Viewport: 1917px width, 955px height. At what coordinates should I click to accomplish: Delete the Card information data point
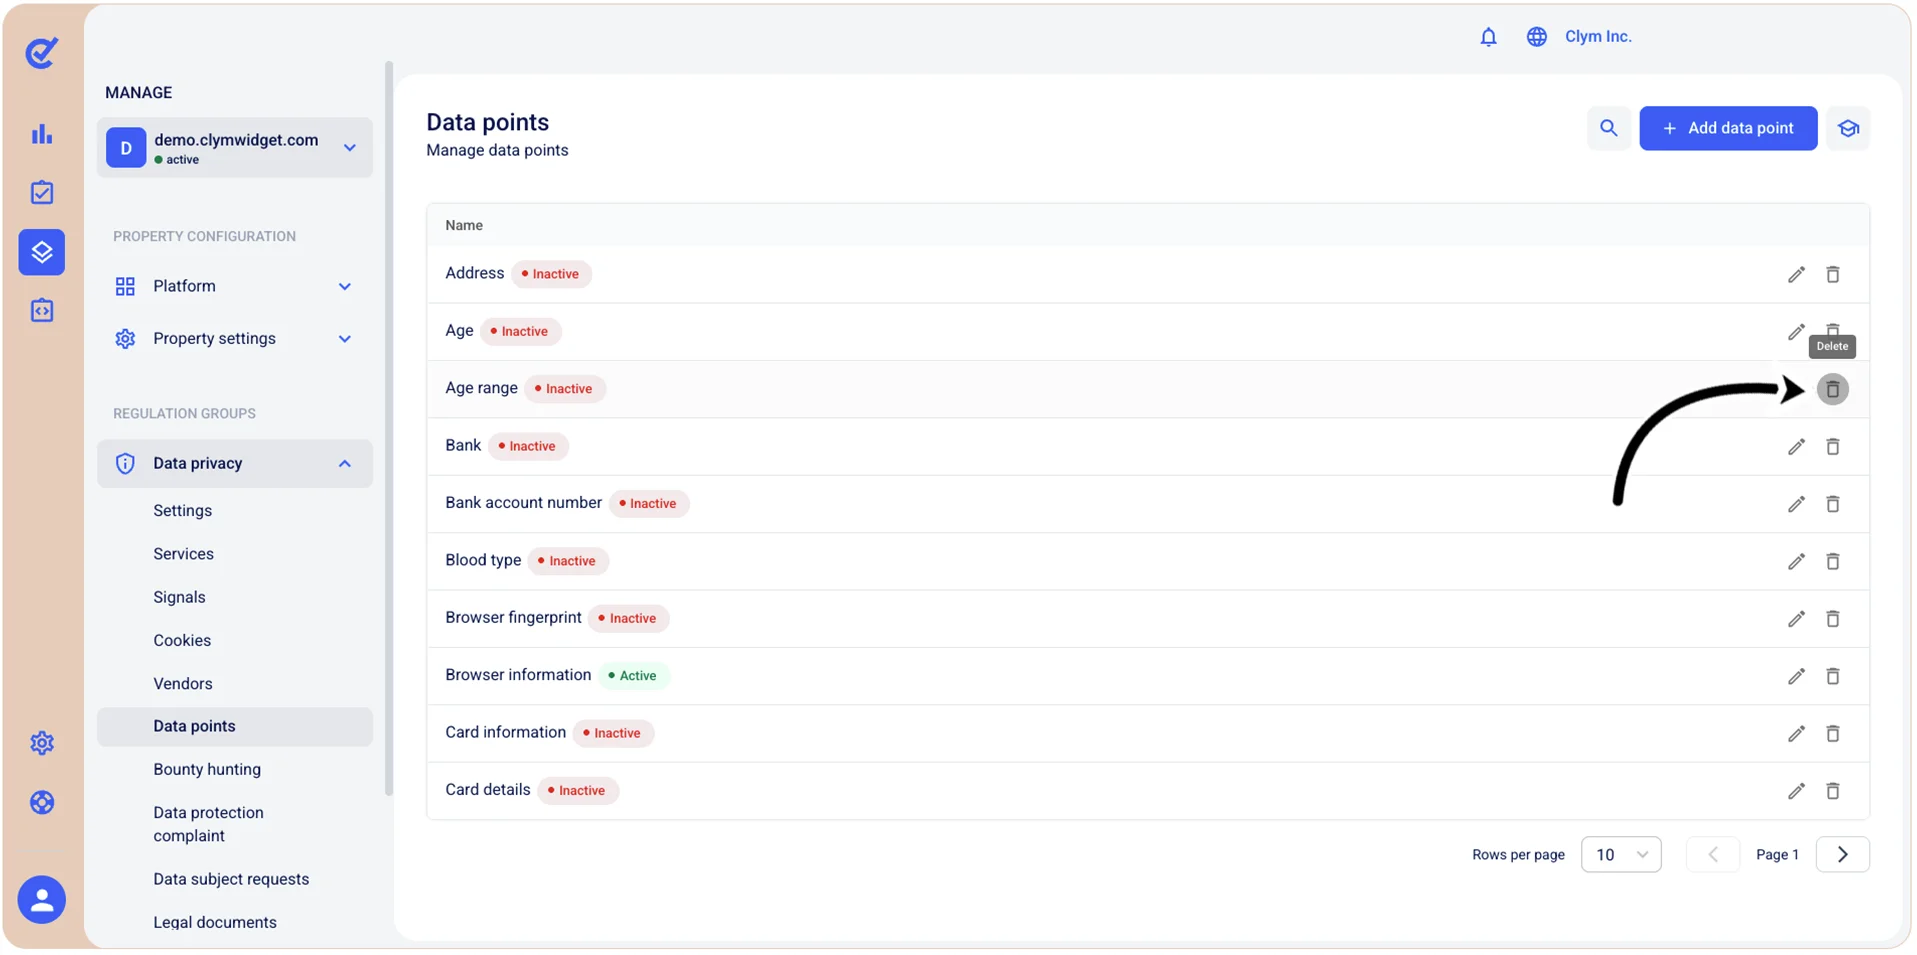(1832, 734)
